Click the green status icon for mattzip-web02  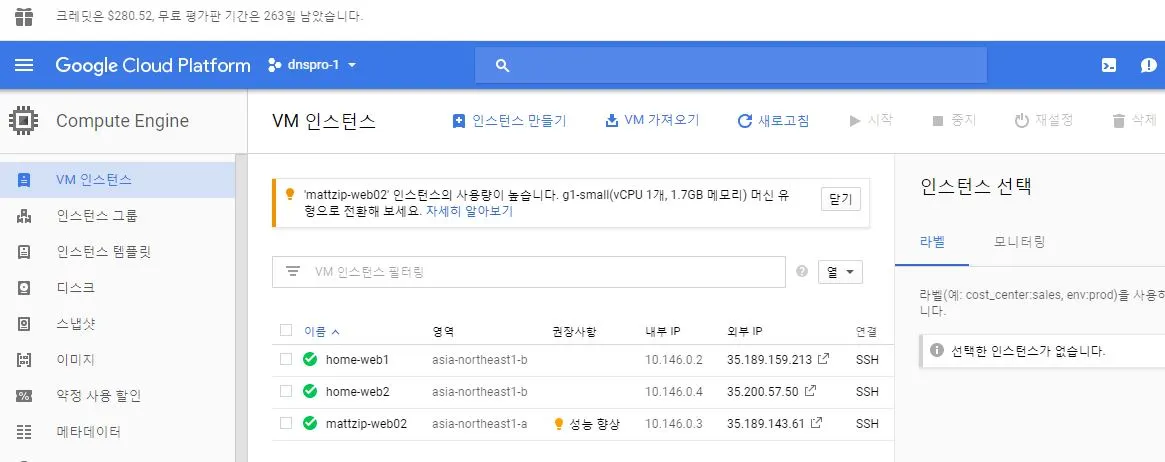click(x=311, y=423)
